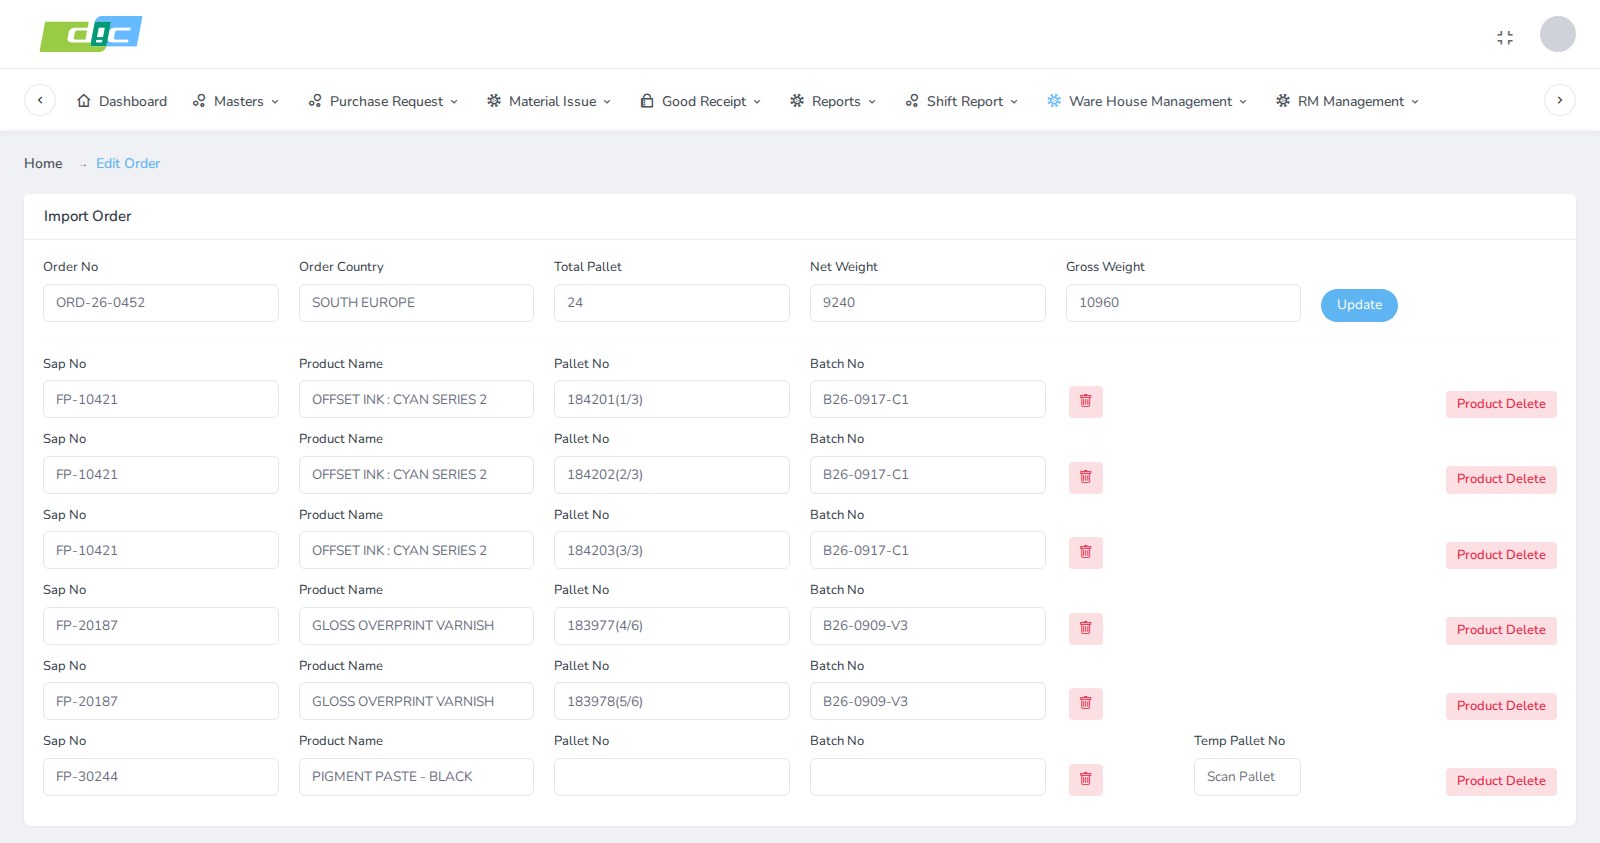The image size is (1600, 843).
Task: Expand the RM Management dropdown chevron
Action: point(1415,102)
